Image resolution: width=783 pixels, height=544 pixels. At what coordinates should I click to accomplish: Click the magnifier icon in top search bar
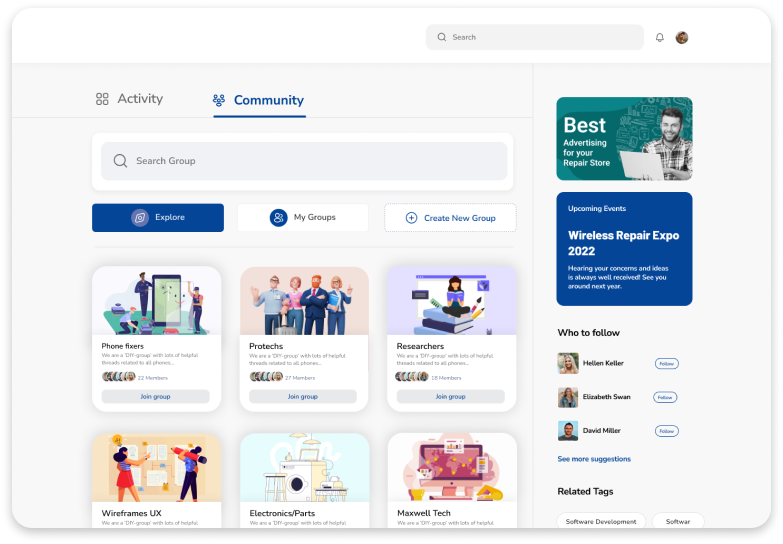coord(442,38)
